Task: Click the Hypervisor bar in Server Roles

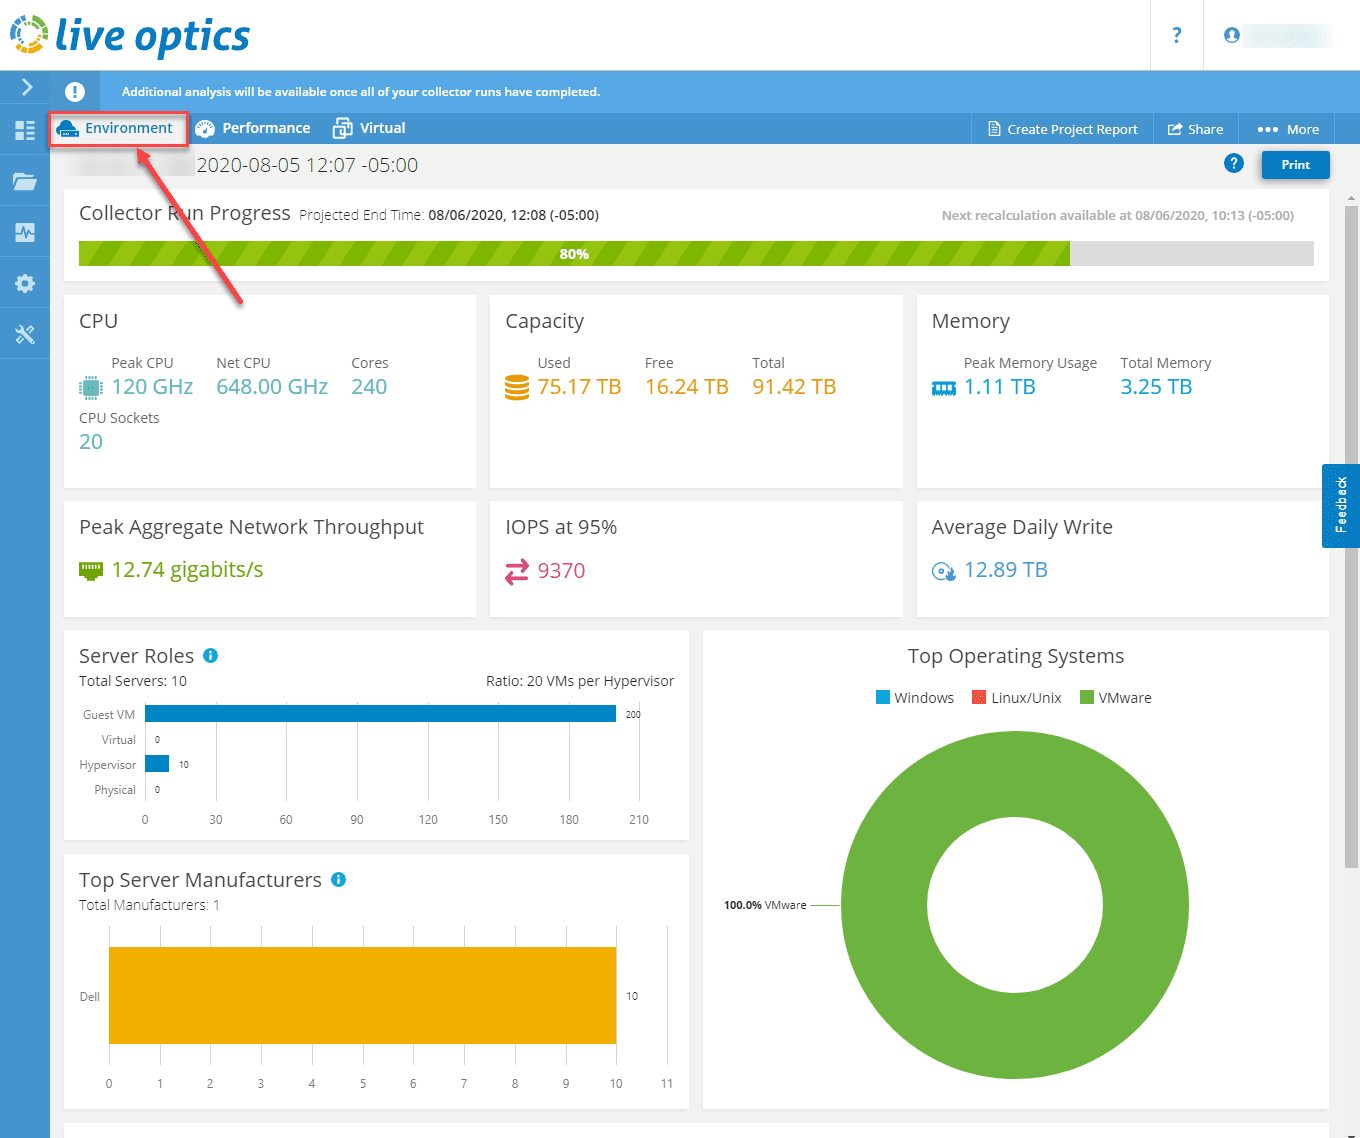Action: tap(157, 764)
